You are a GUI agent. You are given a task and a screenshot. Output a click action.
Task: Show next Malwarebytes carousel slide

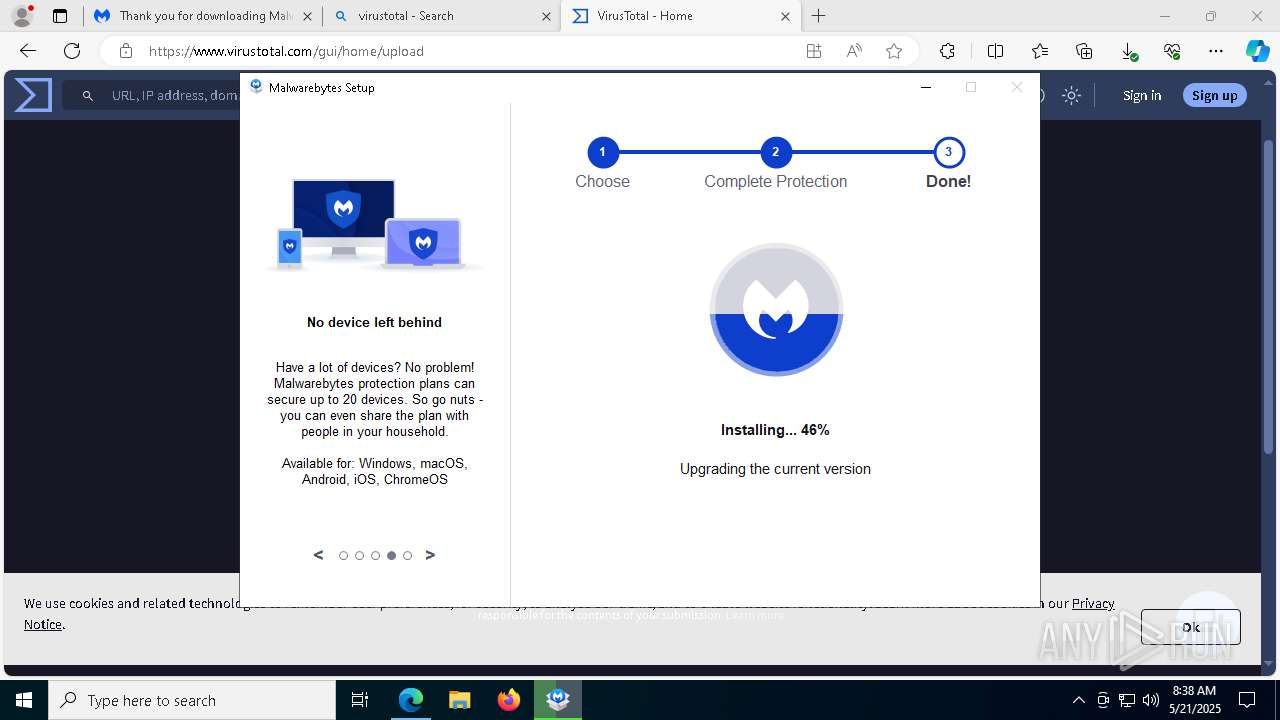[x=430, y=555]
